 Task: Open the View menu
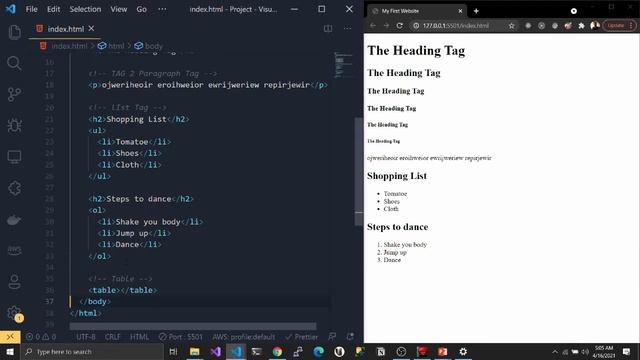pyautogui.click(x=118, y=9)
